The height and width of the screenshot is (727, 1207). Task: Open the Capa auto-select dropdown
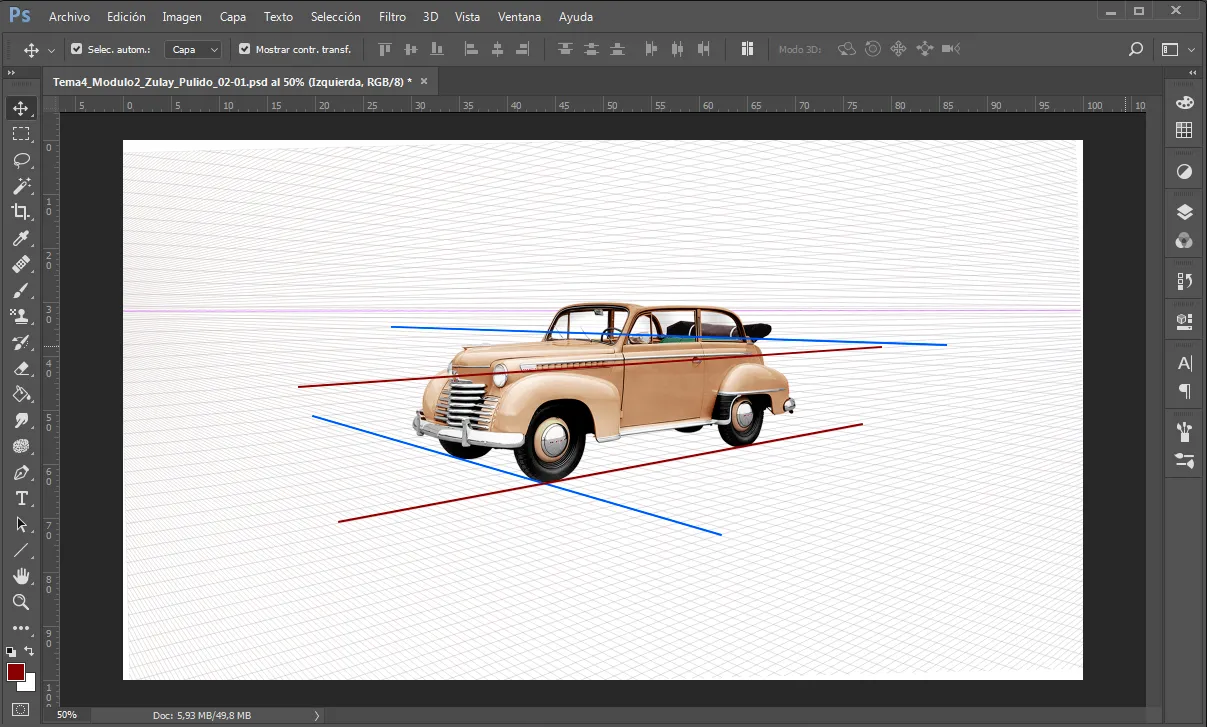(193, 49)
